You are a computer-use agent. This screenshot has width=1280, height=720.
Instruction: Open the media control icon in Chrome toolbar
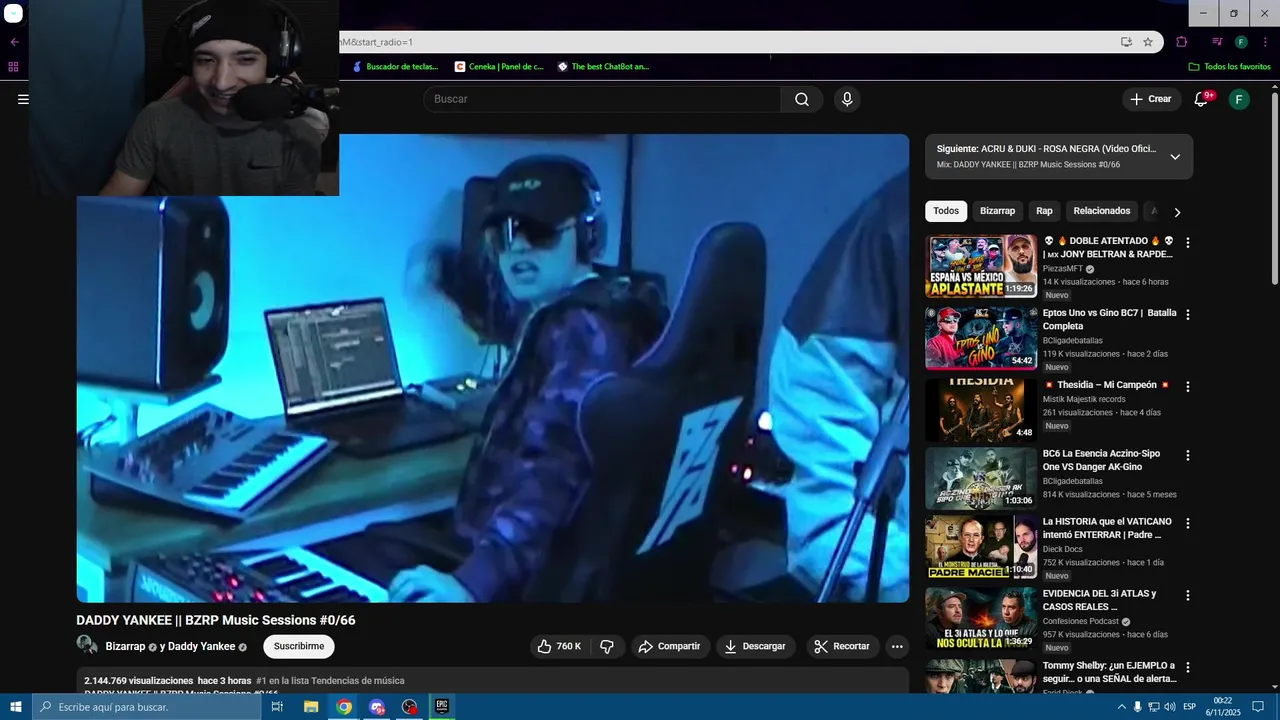coord(1217,42)
